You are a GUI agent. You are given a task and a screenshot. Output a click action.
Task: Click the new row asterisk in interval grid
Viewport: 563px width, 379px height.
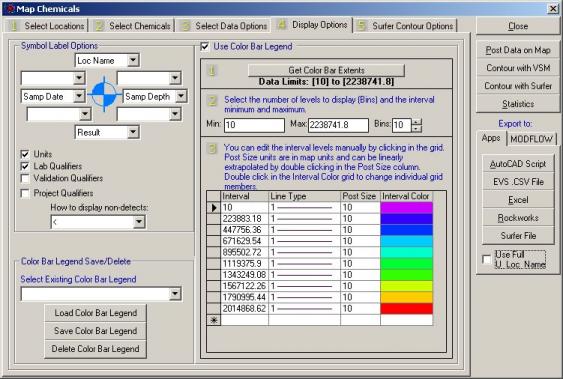point(214,320)
